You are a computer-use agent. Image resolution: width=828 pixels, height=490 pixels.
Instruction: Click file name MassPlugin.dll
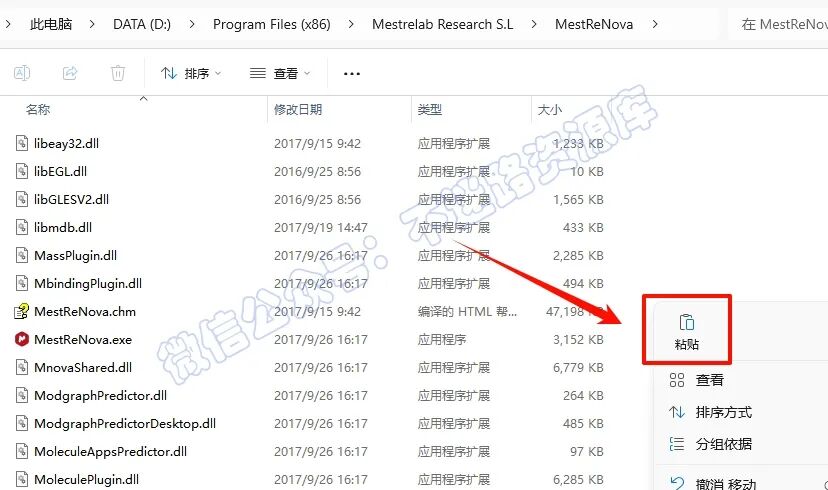(76, 256)
